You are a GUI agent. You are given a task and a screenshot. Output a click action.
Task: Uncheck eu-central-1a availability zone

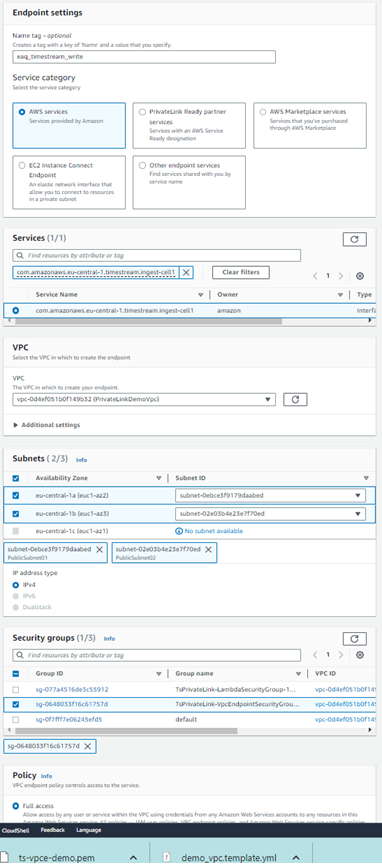pyautogui.click(x=15, y=495)
